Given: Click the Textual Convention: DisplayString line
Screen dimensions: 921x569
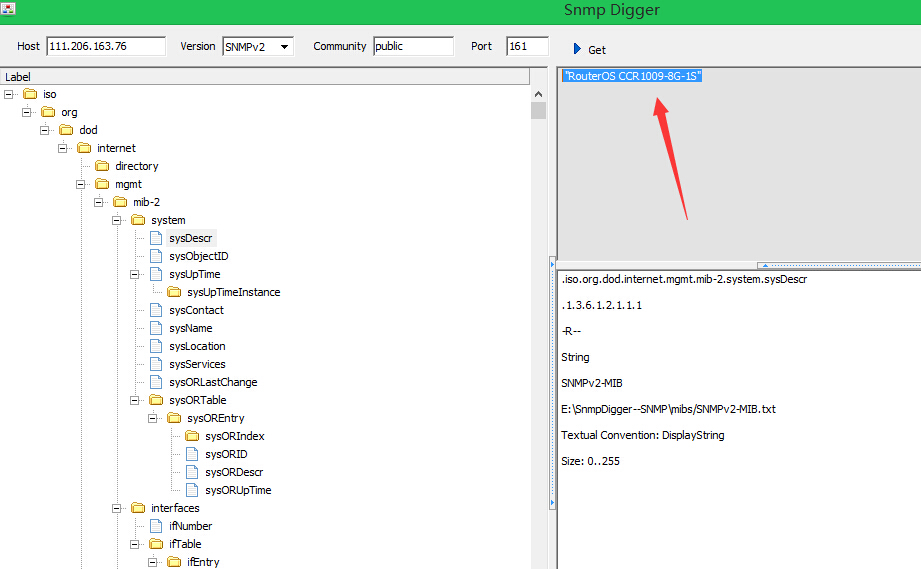Looking at the screenshot, I should (x=643, y=435).
